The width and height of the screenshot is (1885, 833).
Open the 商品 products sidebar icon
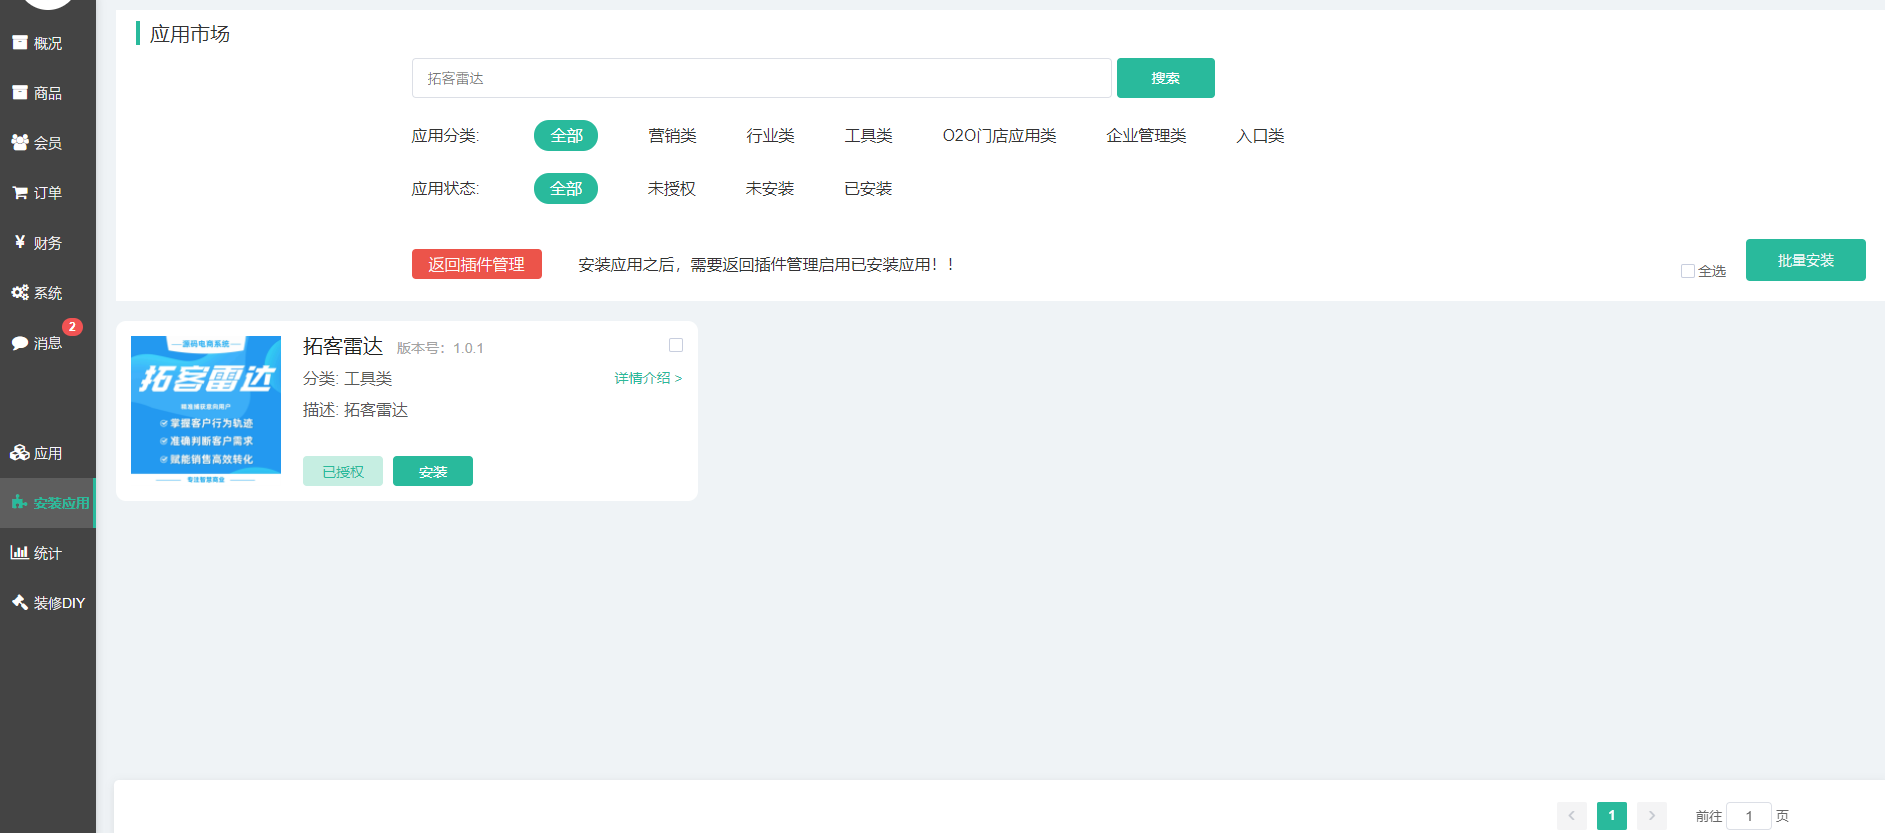point(20,93)
